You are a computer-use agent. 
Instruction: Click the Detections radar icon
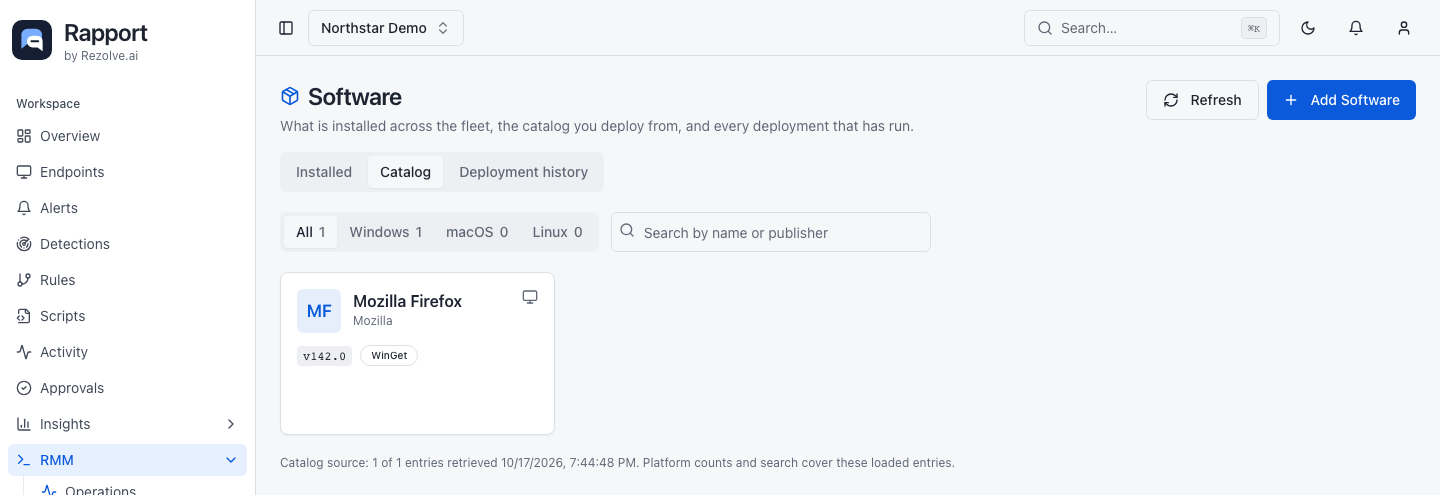(24, 244)
